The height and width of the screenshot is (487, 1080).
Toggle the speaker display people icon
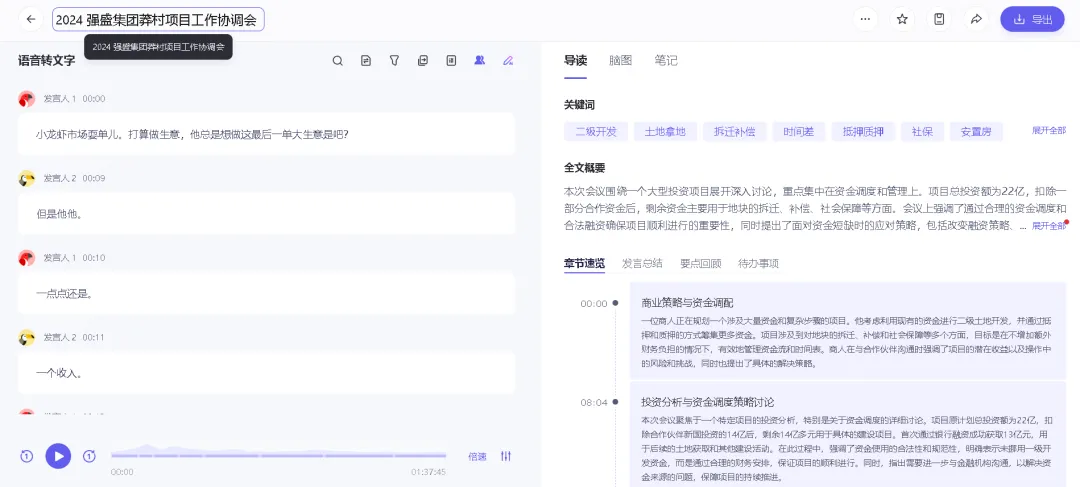(x=479, y=61)
